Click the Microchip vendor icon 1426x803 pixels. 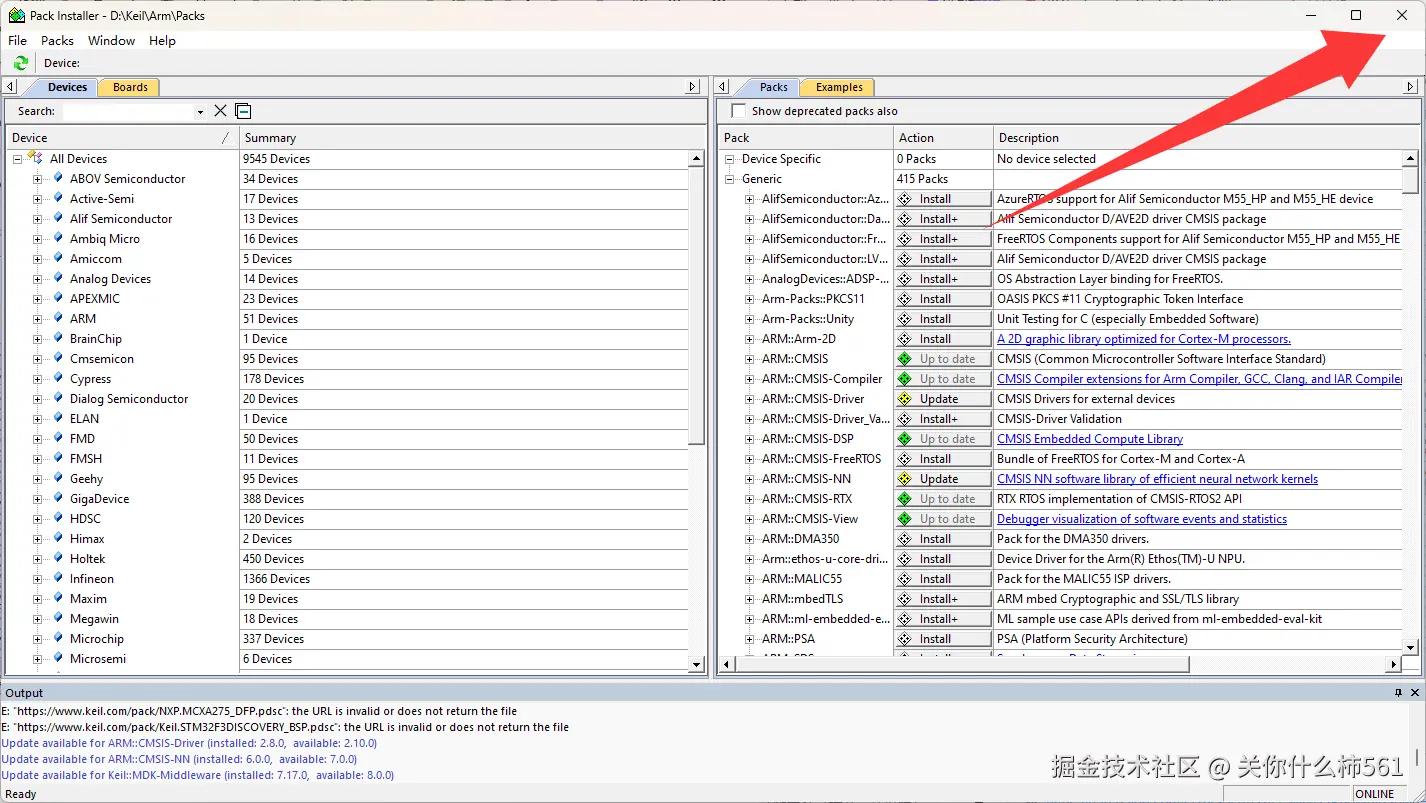coord(58,638)
